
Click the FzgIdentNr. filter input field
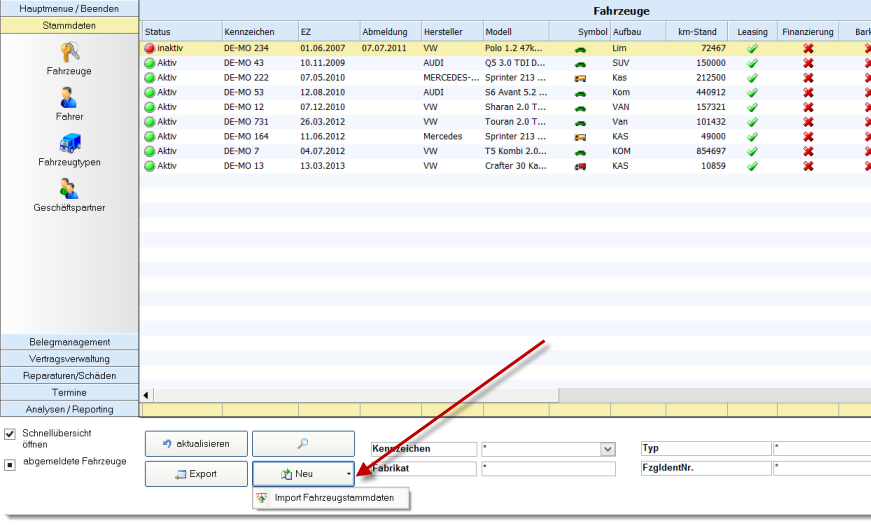822,468
